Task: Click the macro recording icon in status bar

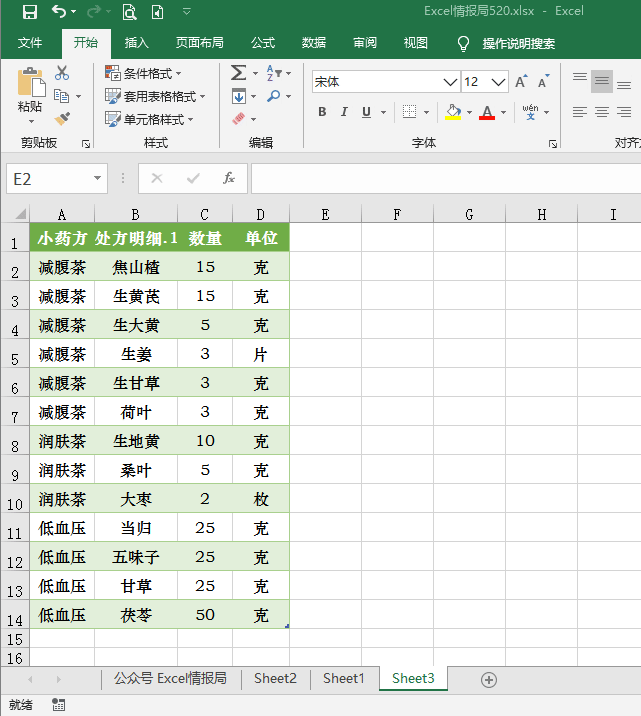Action: (58, 705)
